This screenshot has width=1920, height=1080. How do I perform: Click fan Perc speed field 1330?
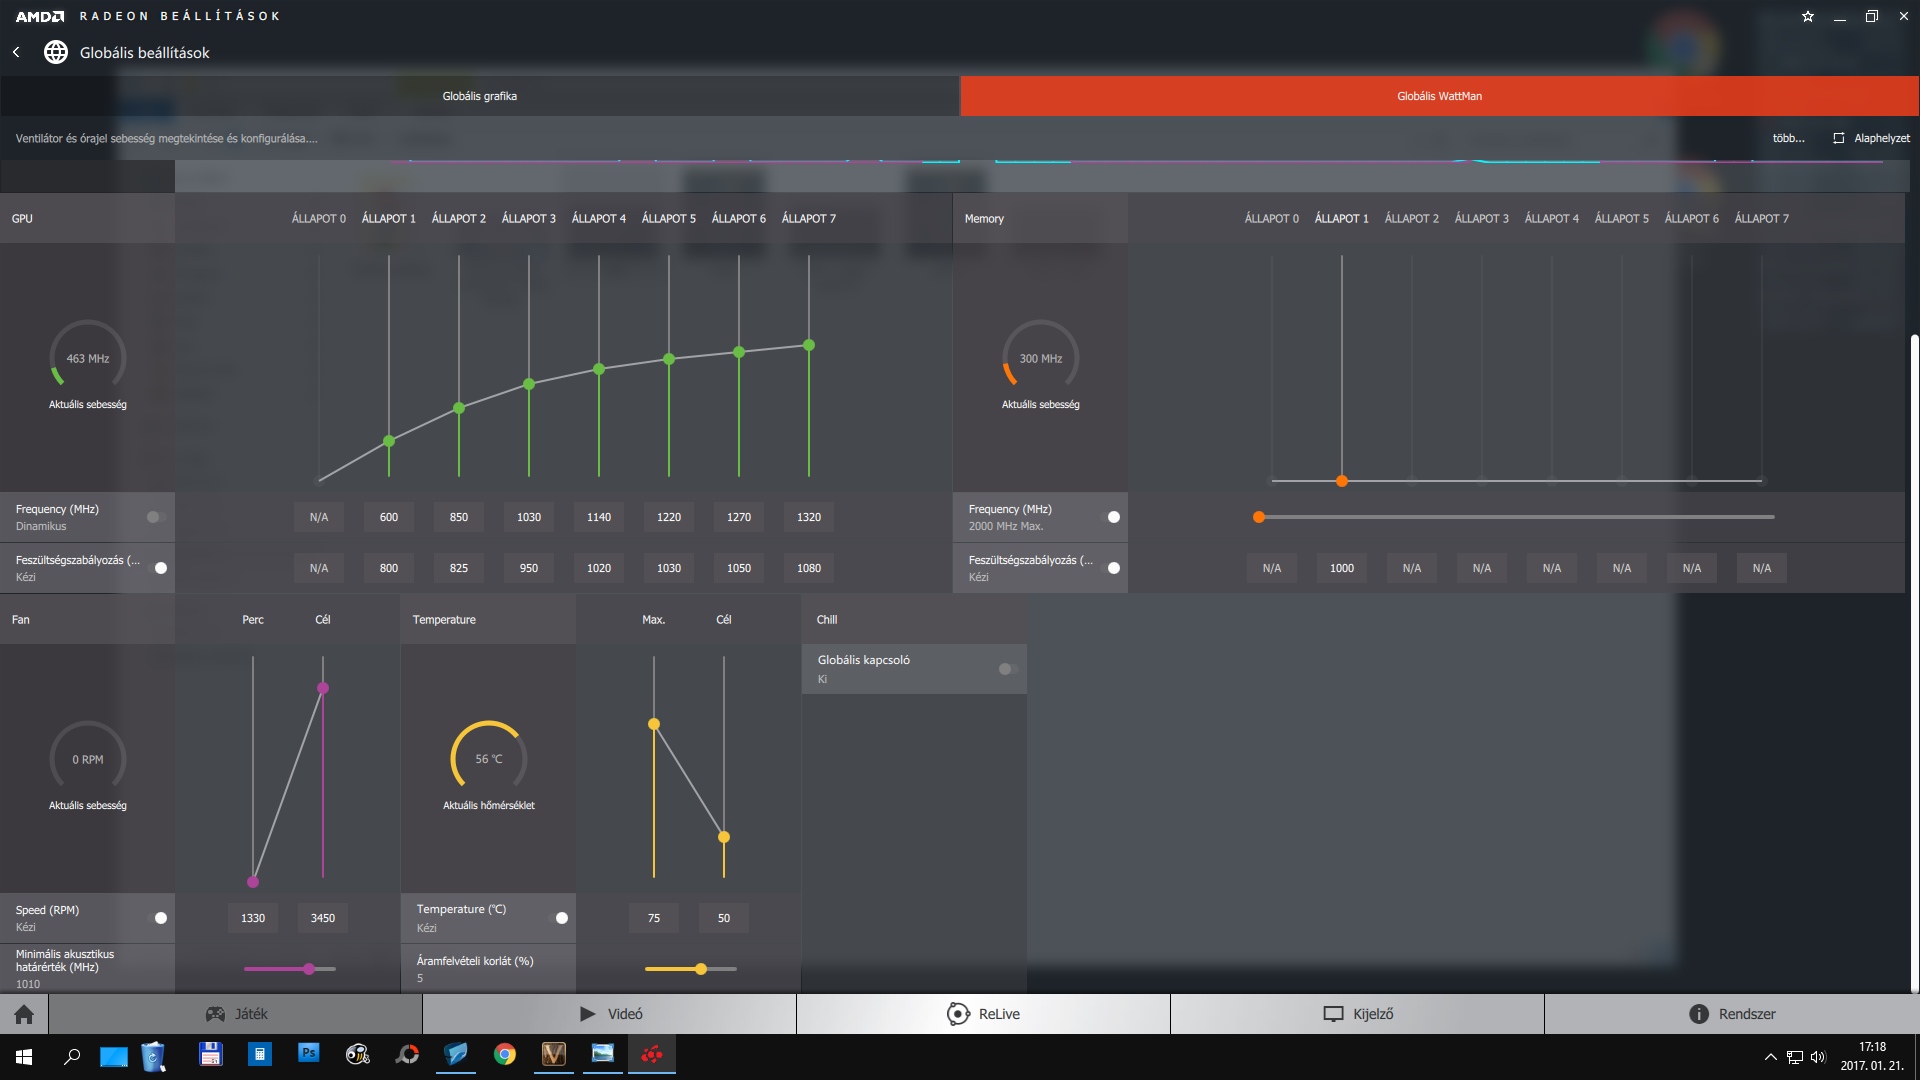253,918
